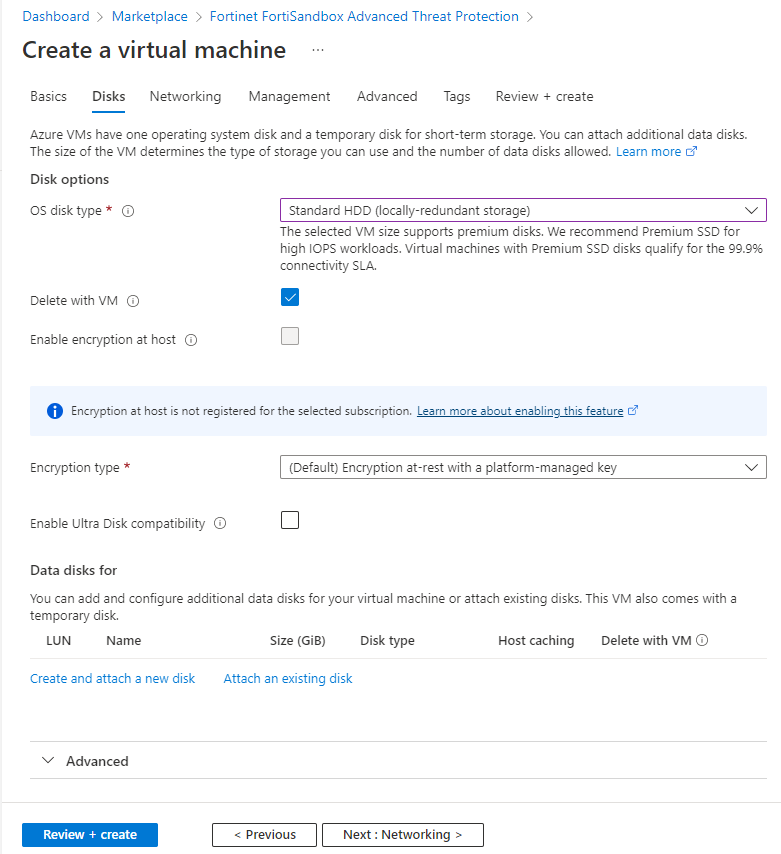Click the Review + create button
This screenshot has height=854, width=781.
(90, 835)
